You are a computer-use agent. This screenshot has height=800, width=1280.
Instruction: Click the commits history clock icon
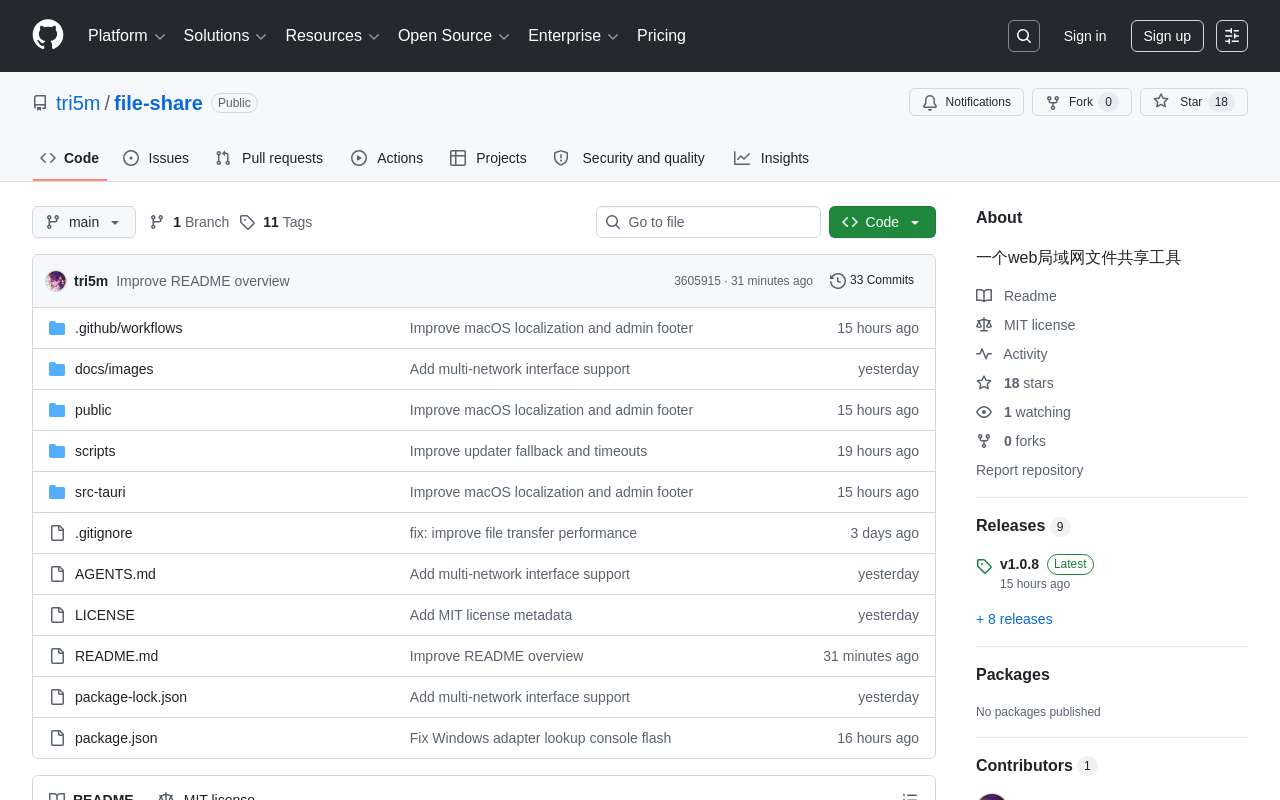[x=838, y=281]
